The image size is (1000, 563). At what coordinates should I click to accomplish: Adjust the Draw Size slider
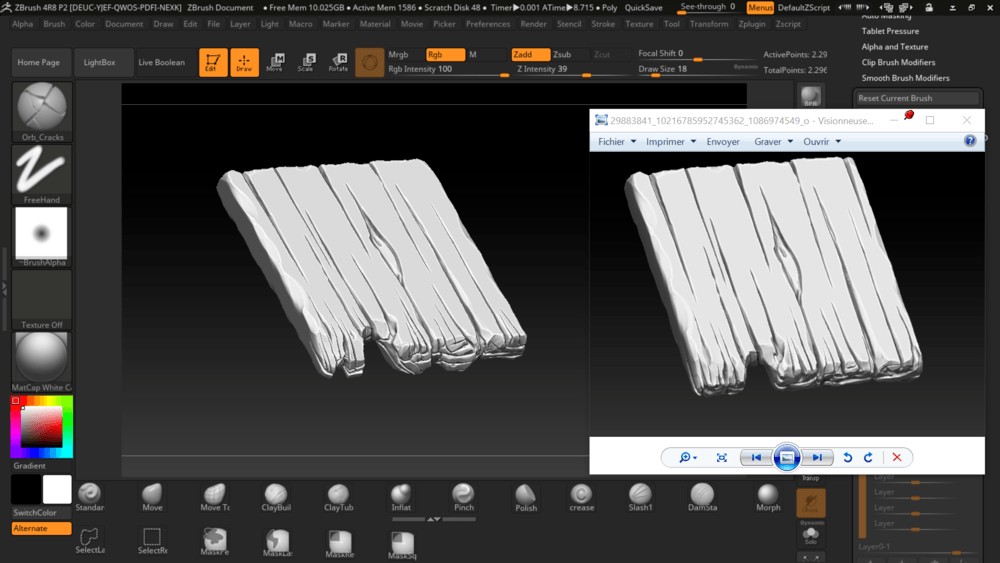(698, 69)
